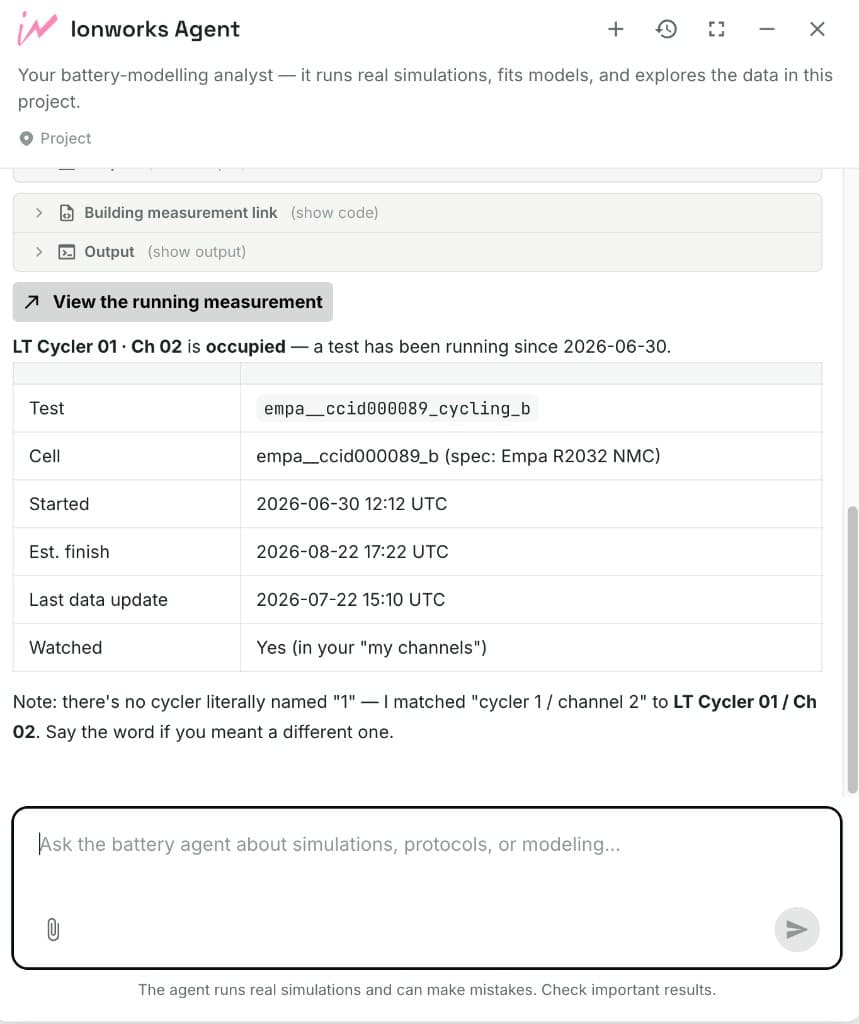The width and height of the screenshot is (859, 1024).
Task: Click the Cell row label
Action: (44, 456)
